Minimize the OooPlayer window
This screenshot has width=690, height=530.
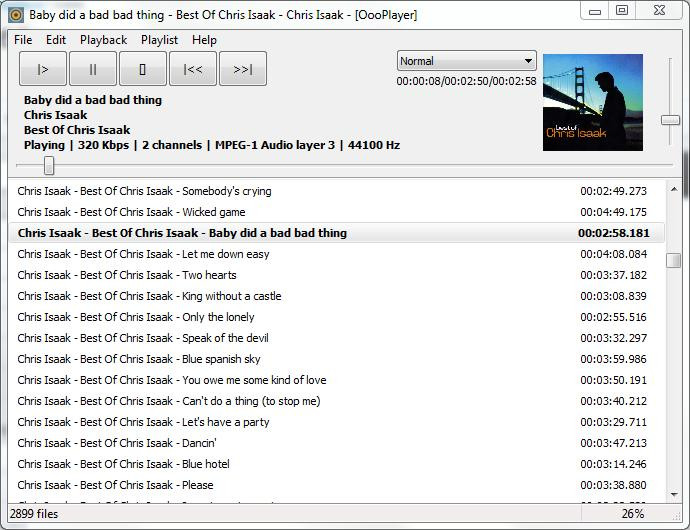(x=595, y=11)
